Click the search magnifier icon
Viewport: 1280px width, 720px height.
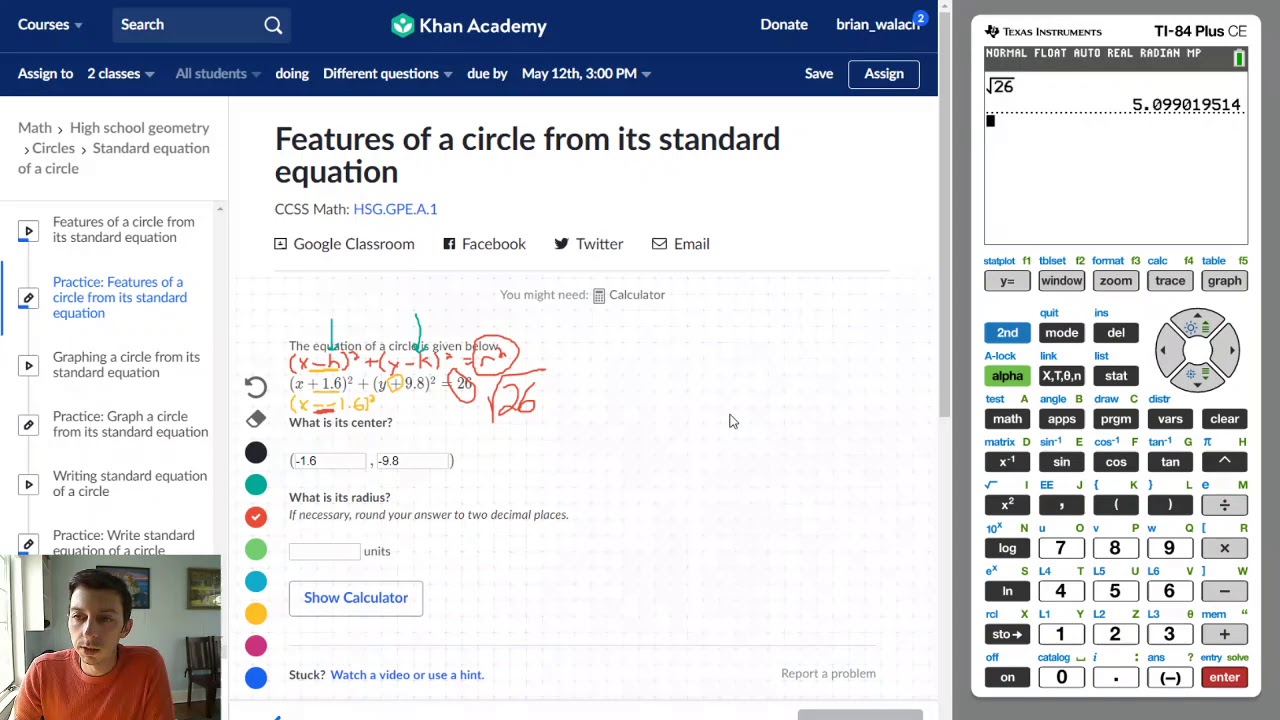(273, 25)
